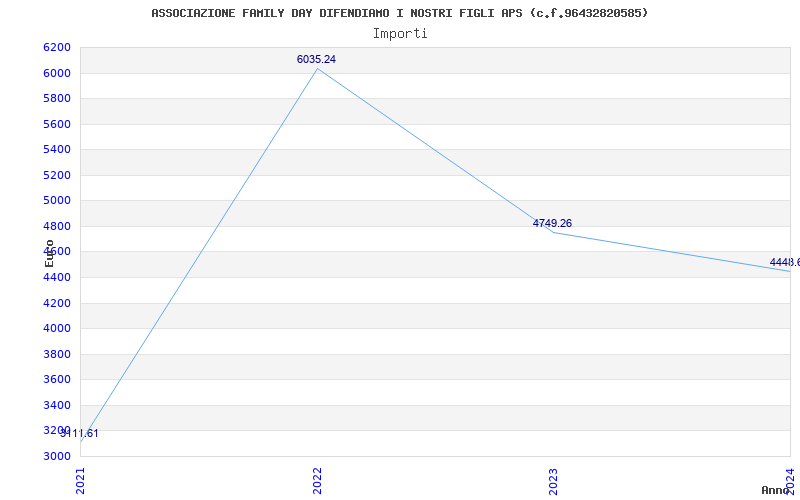Click the 2022 x-axis year label
This screenshot has height=500, width=800.
(317, 481)
